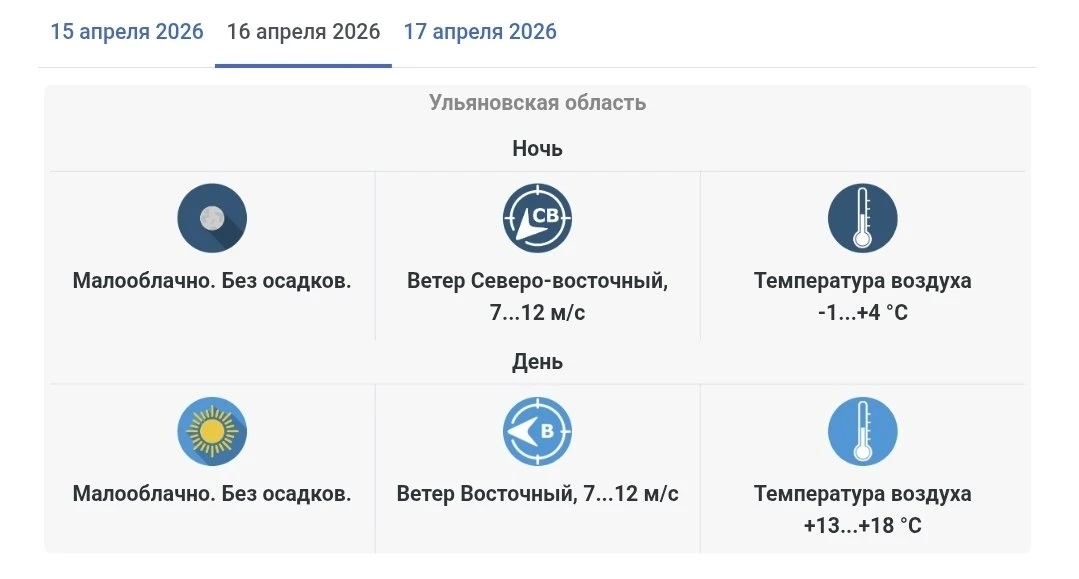Viewport: 1079px width, 579px height.
Task: Click the night temperature -1...+4 °C text
Action: [x=863, y=313]
